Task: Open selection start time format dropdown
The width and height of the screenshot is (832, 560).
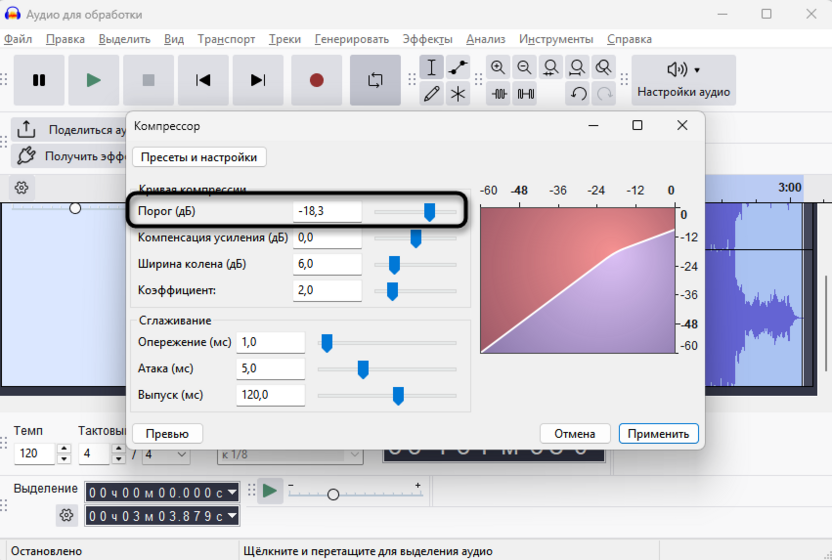Action: 233,492
